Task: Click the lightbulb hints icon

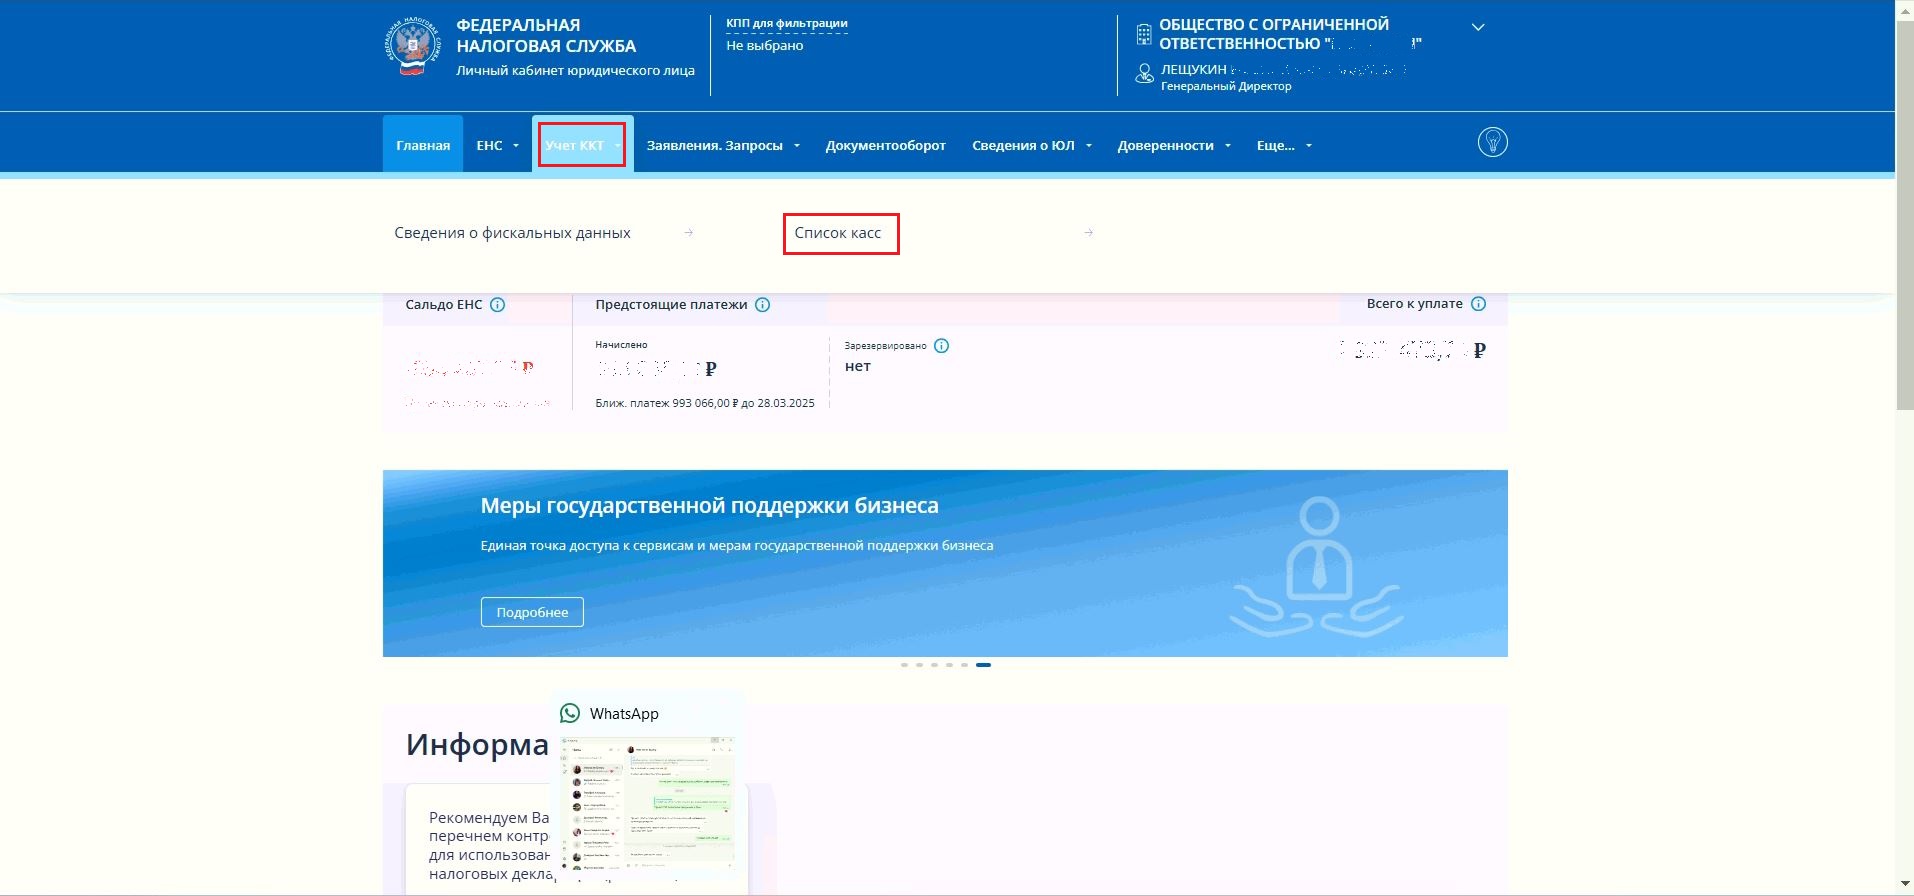Action: (1492, 142)
